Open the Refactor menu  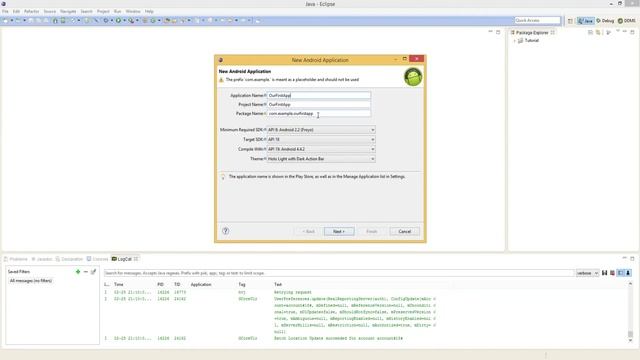pos(31,11)
